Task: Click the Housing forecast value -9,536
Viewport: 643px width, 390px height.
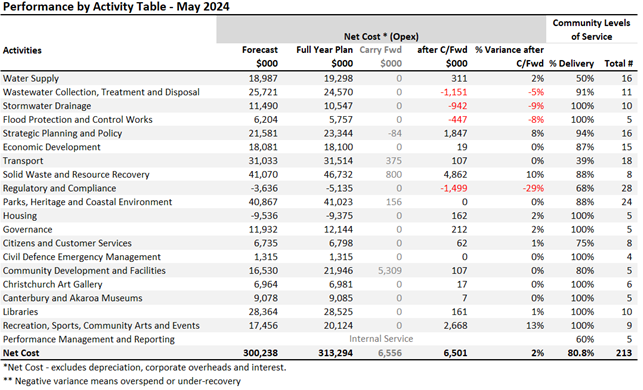Action: tap(263, 216)
